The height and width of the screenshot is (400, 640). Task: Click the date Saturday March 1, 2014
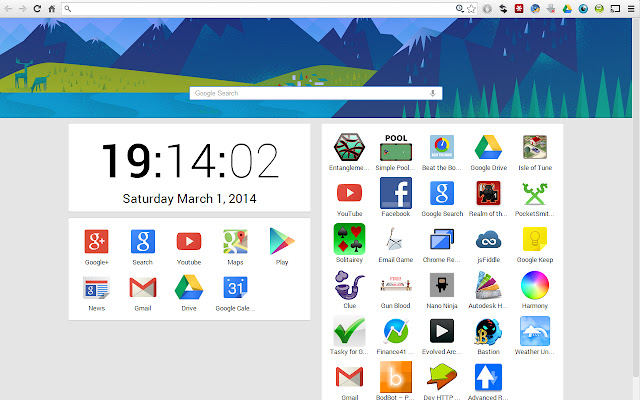tap(189, 199)
